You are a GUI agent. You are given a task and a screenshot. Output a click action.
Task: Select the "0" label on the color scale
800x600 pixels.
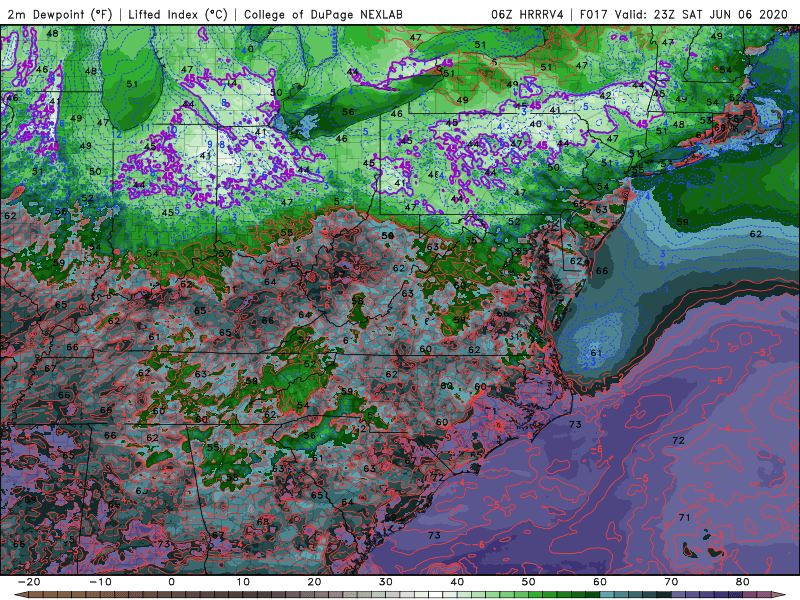[171, 582]
